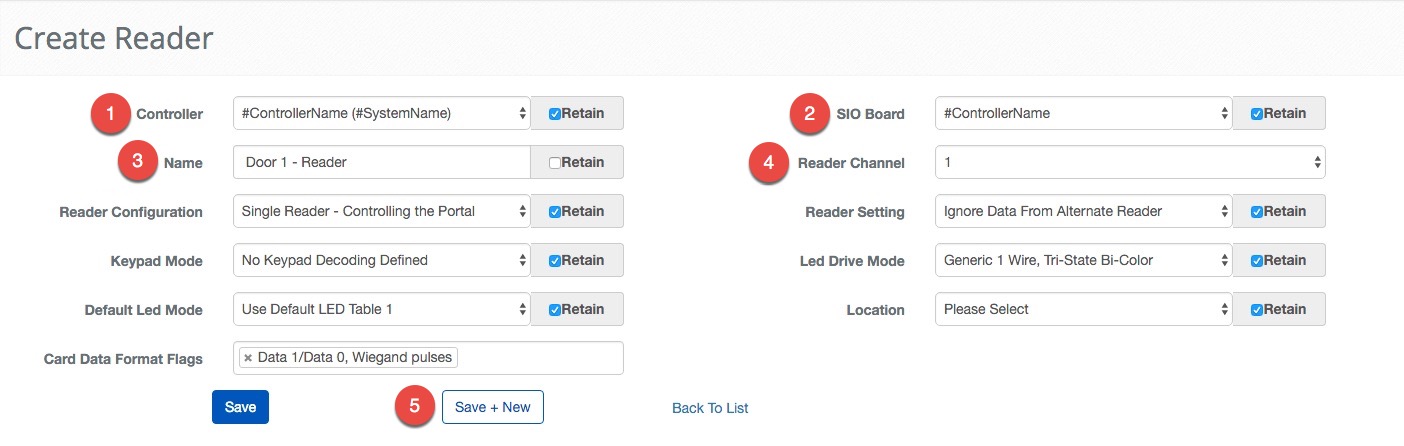Uncheck Retain for Keypad Mode
The image size is (1404, 446).
[x=555, y=261]
